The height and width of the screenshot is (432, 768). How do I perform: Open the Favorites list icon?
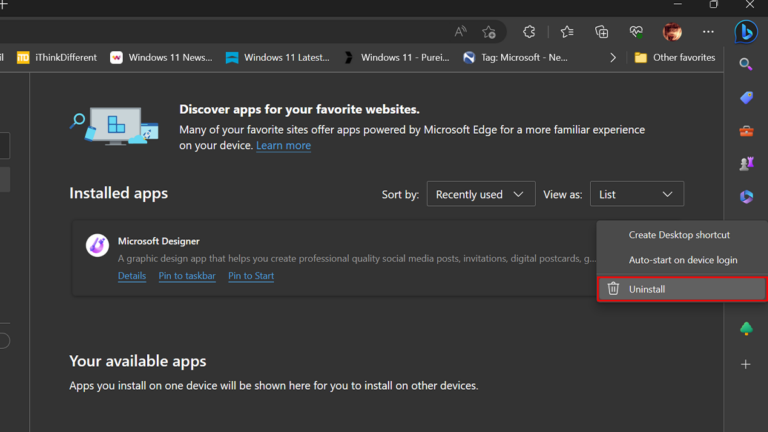click(x=567, y=32)
